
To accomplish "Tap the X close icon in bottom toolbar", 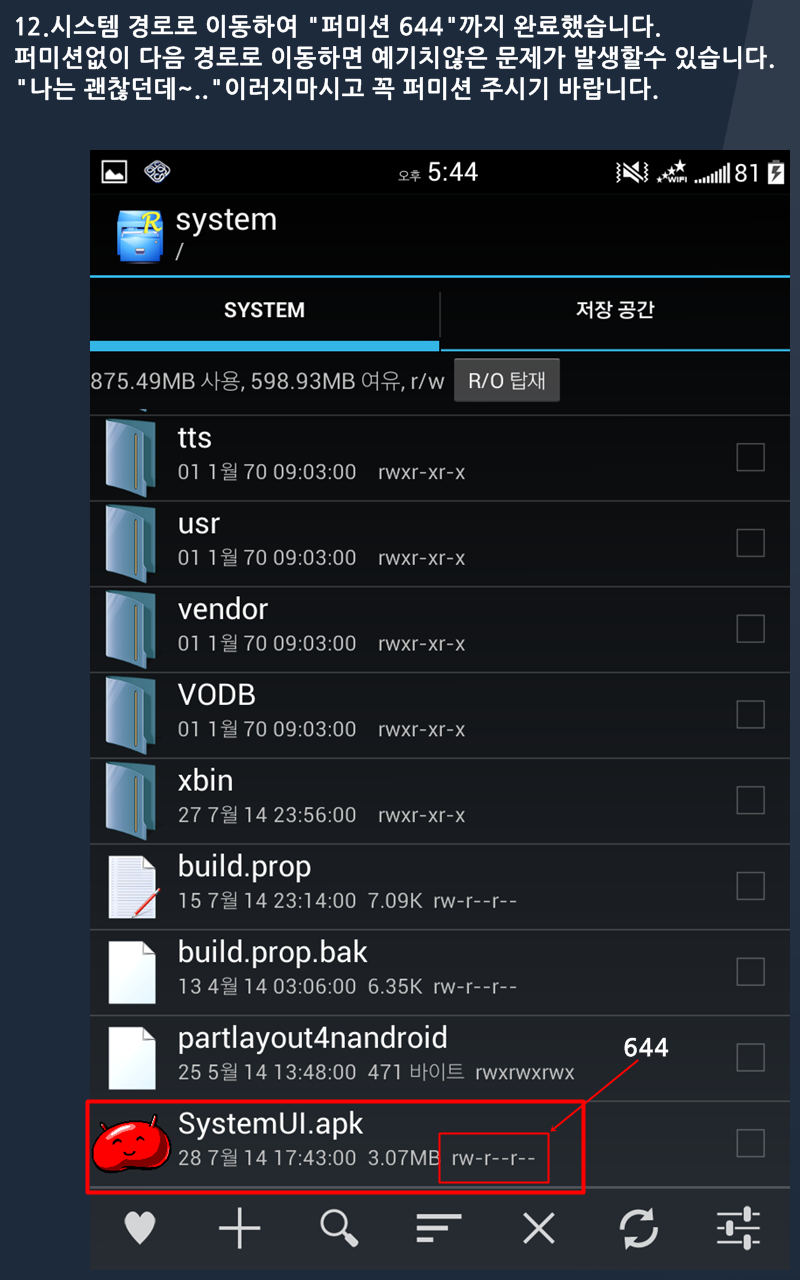I will 539,1227.
